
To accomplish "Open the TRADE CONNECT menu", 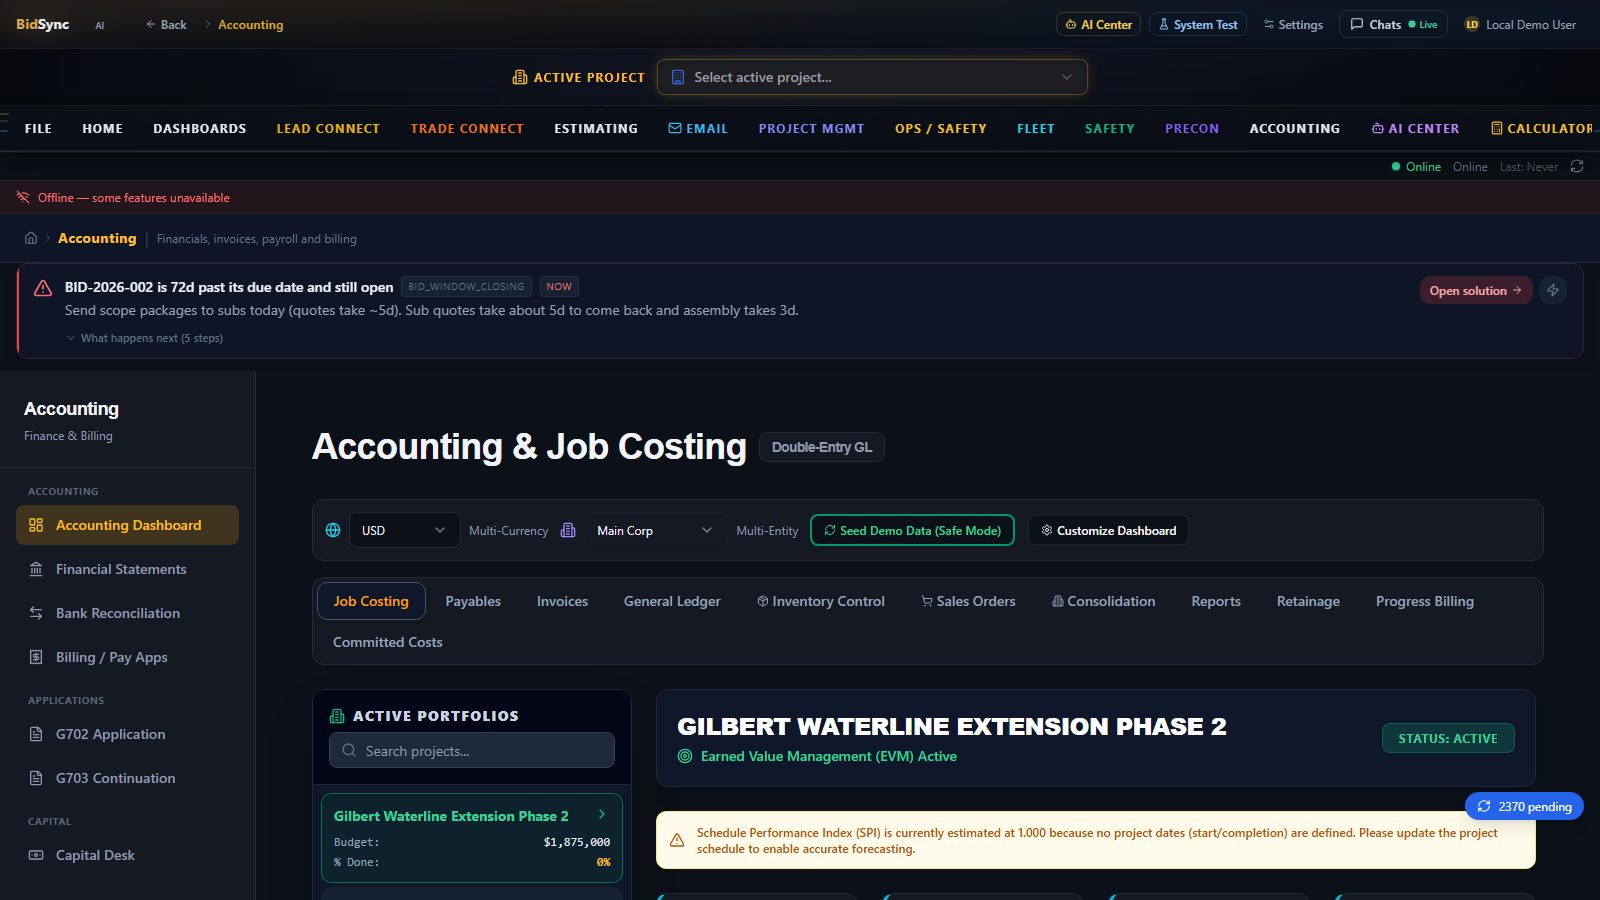I will 467,128.
